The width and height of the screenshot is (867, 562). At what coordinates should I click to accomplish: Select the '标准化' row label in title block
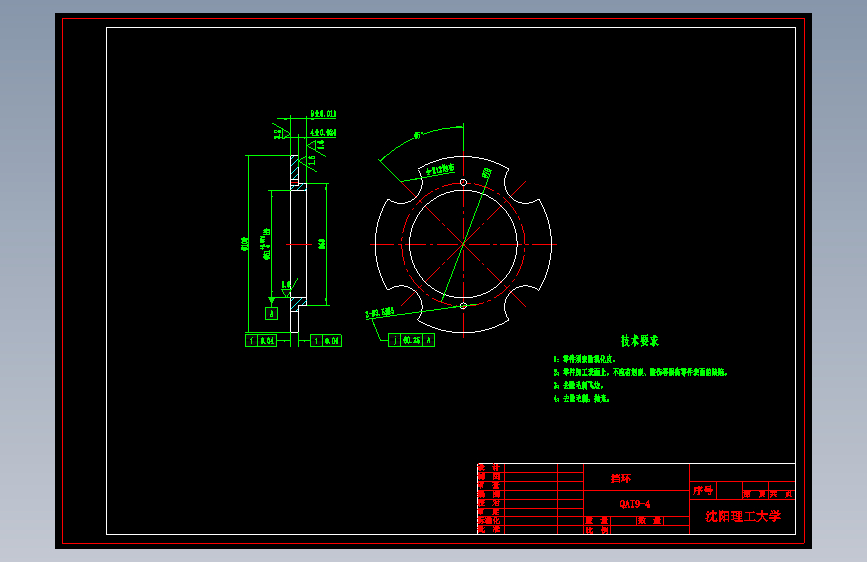coord(489,521)
